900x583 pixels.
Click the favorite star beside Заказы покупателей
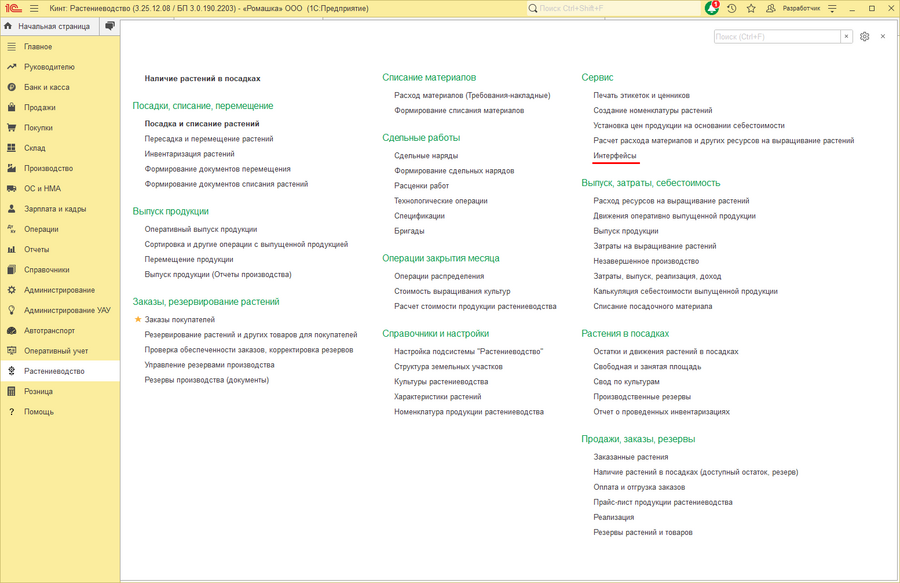click(138, 319)
